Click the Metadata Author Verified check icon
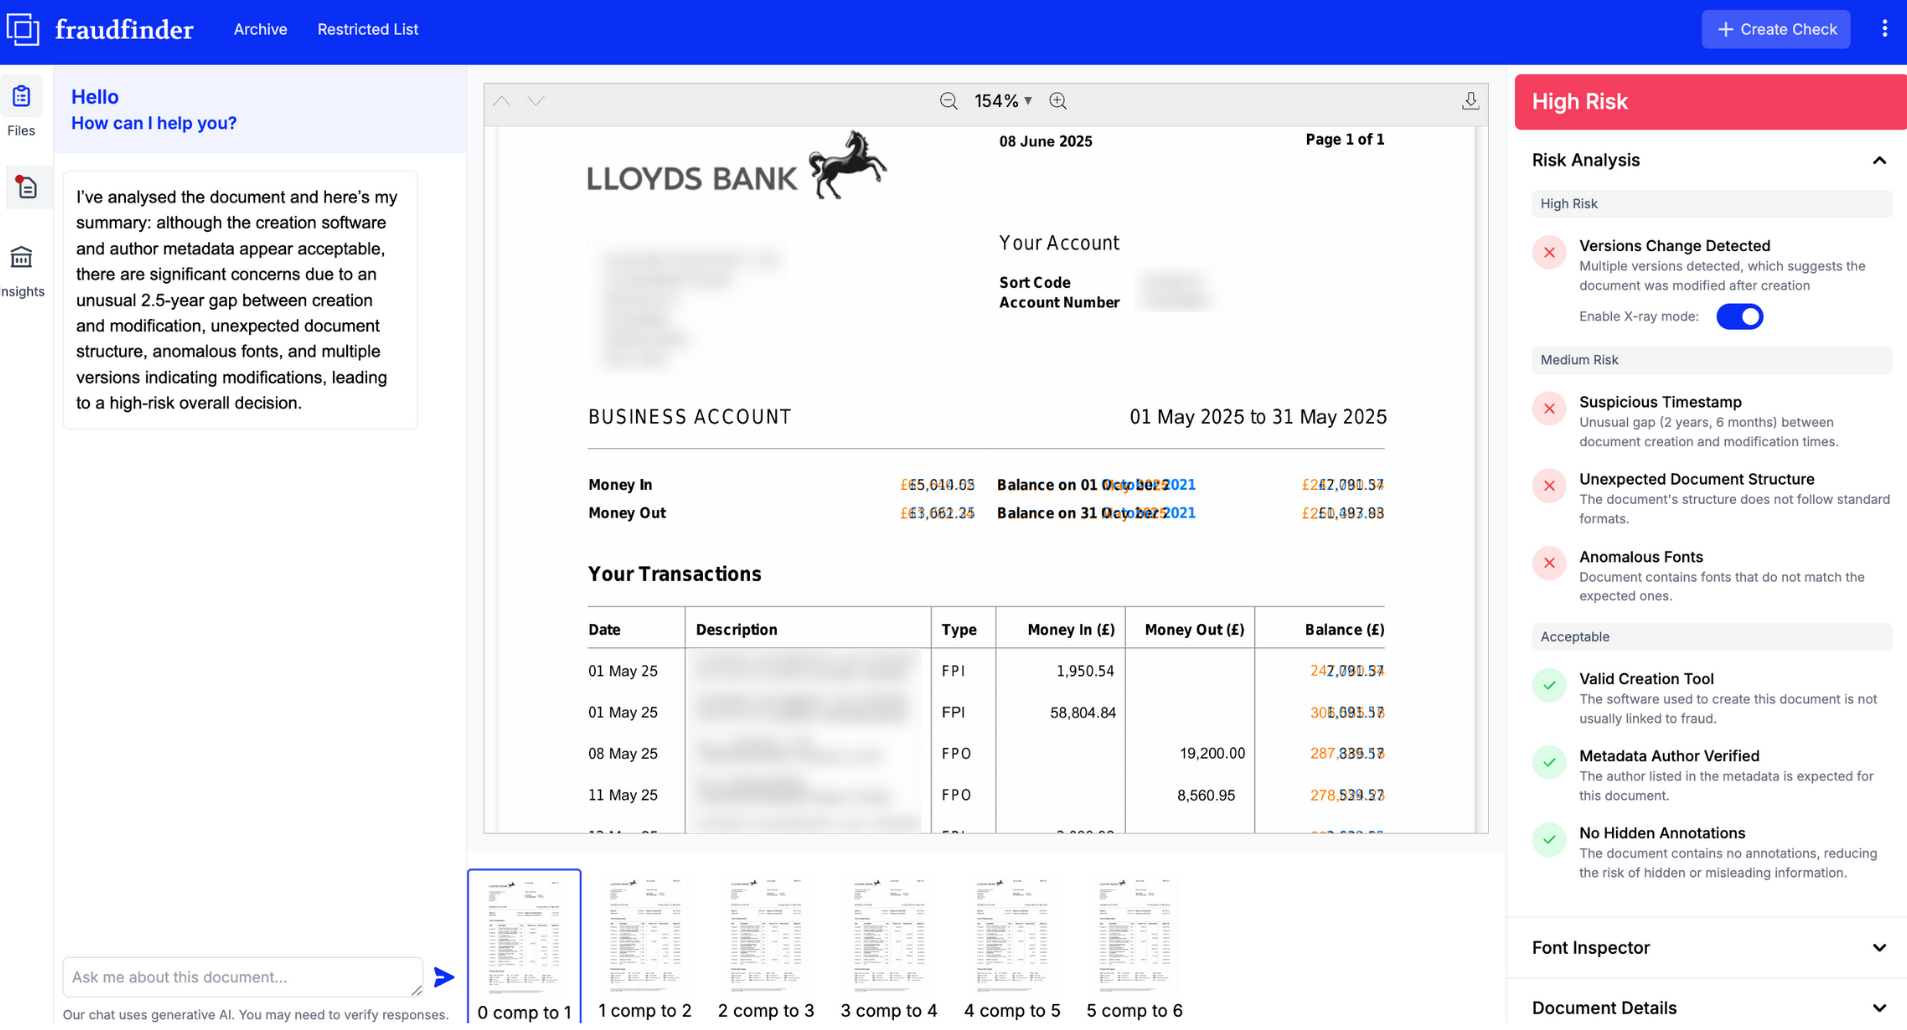Screen dimensions: 1907x1030 tap(1549, 762)
